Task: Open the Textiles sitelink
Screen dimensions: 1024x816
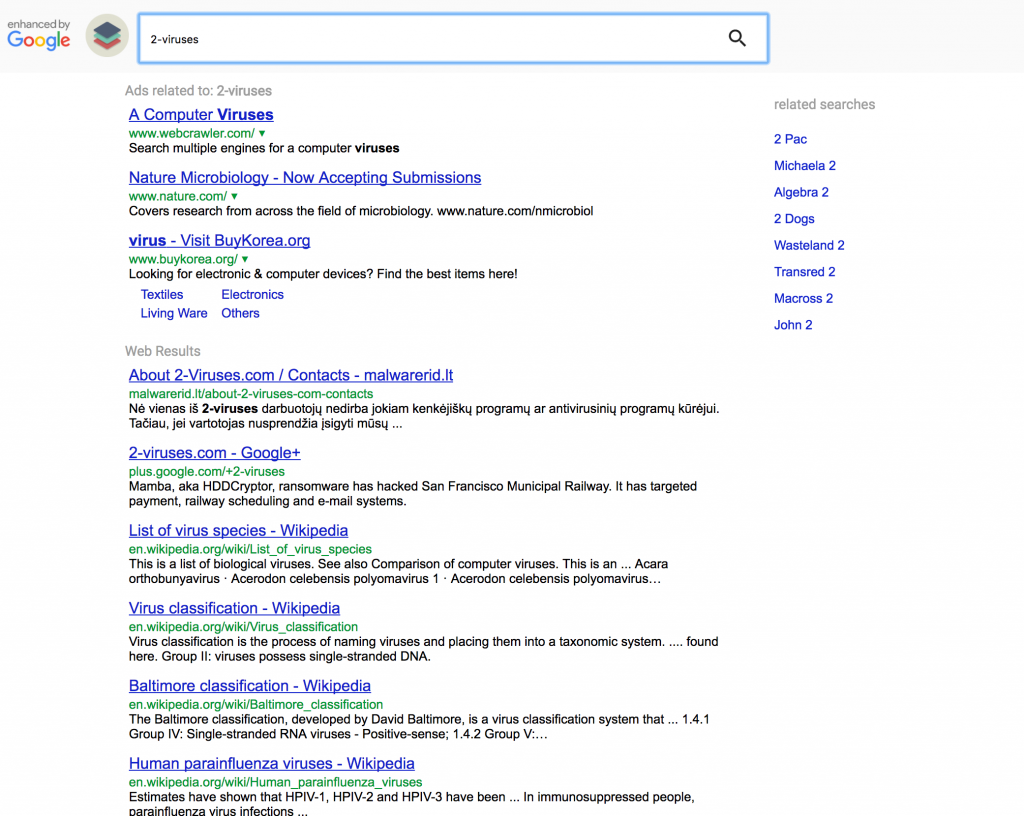Action: 162,294
